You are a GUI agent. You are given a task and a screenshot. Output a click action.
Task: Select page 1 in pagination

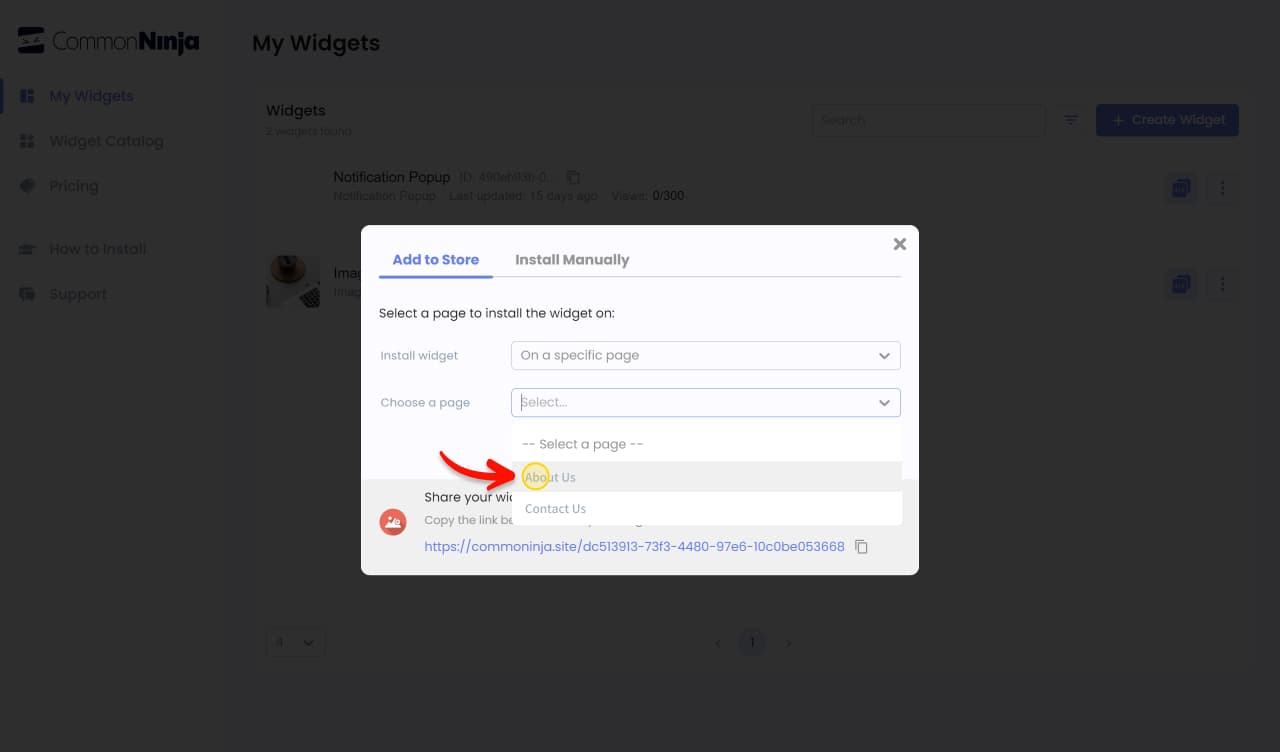point(752,642)
